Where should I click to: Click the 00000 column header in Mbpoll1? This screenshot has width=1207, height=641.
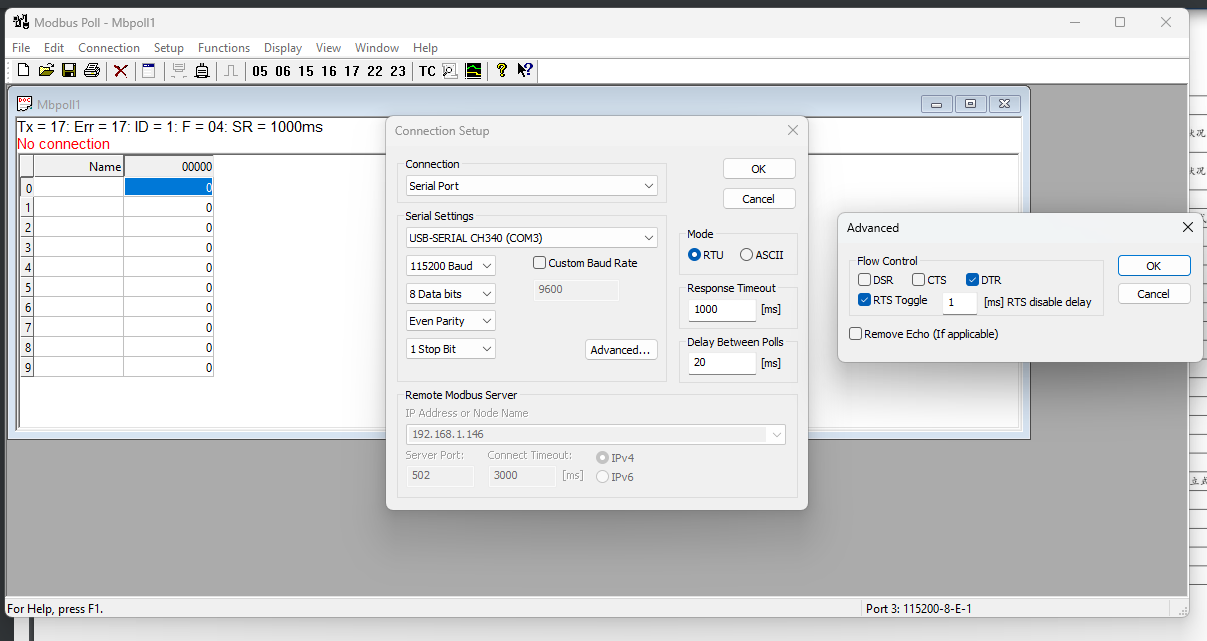(168, 167)
